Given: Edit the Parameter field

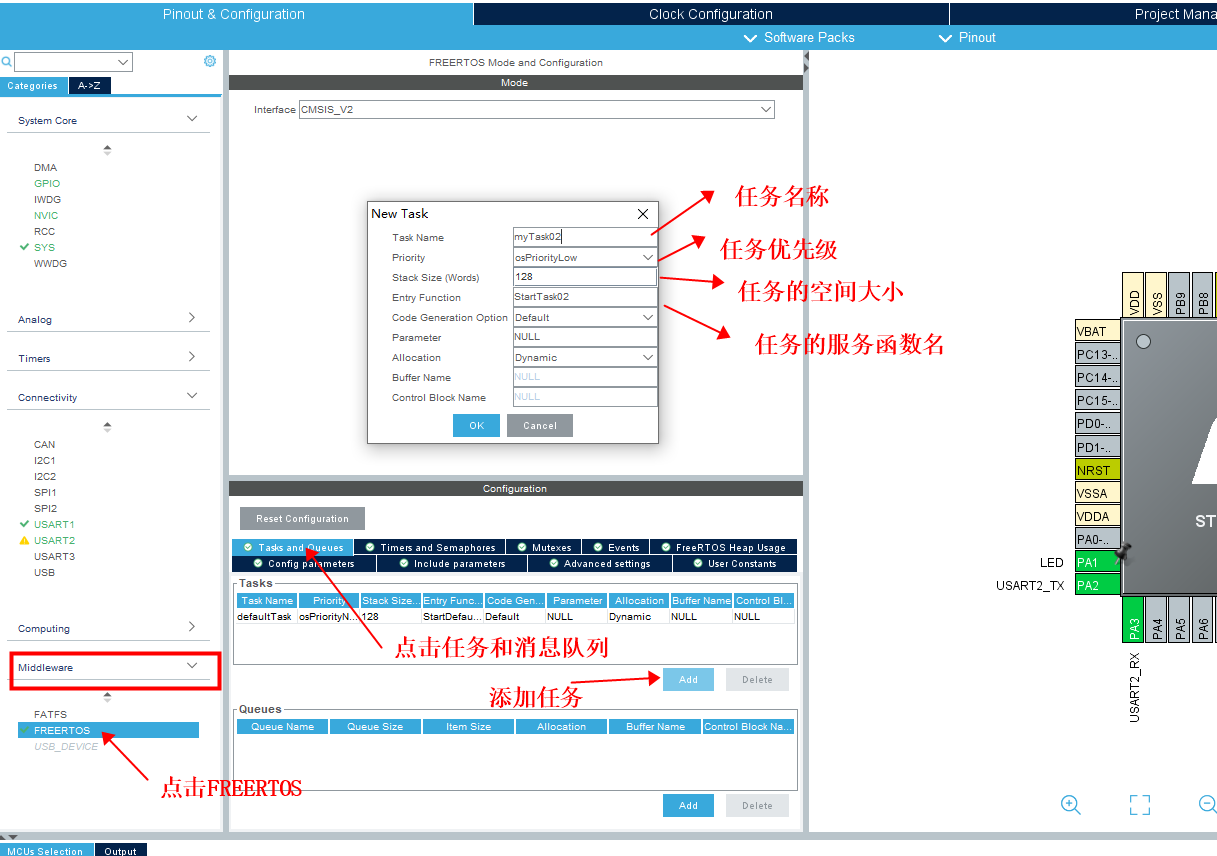Looking at the screenshot, I should tap(585, 337).
